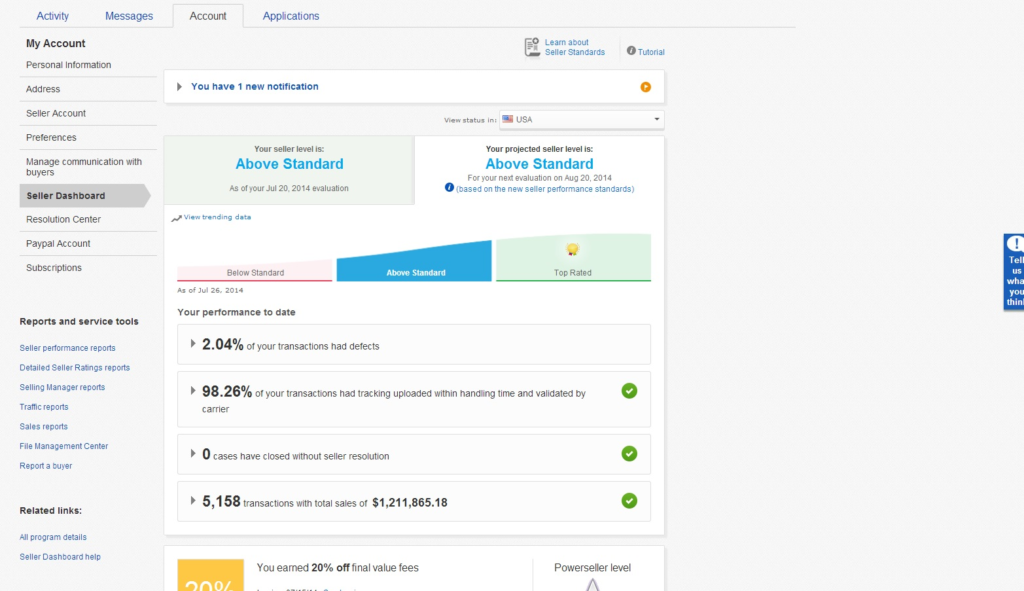The width and height of the screenshot is (1024, 591).
Task: Open Subscriptions in the sidebar
Action: pyautogui.click(x=54, y=268)
